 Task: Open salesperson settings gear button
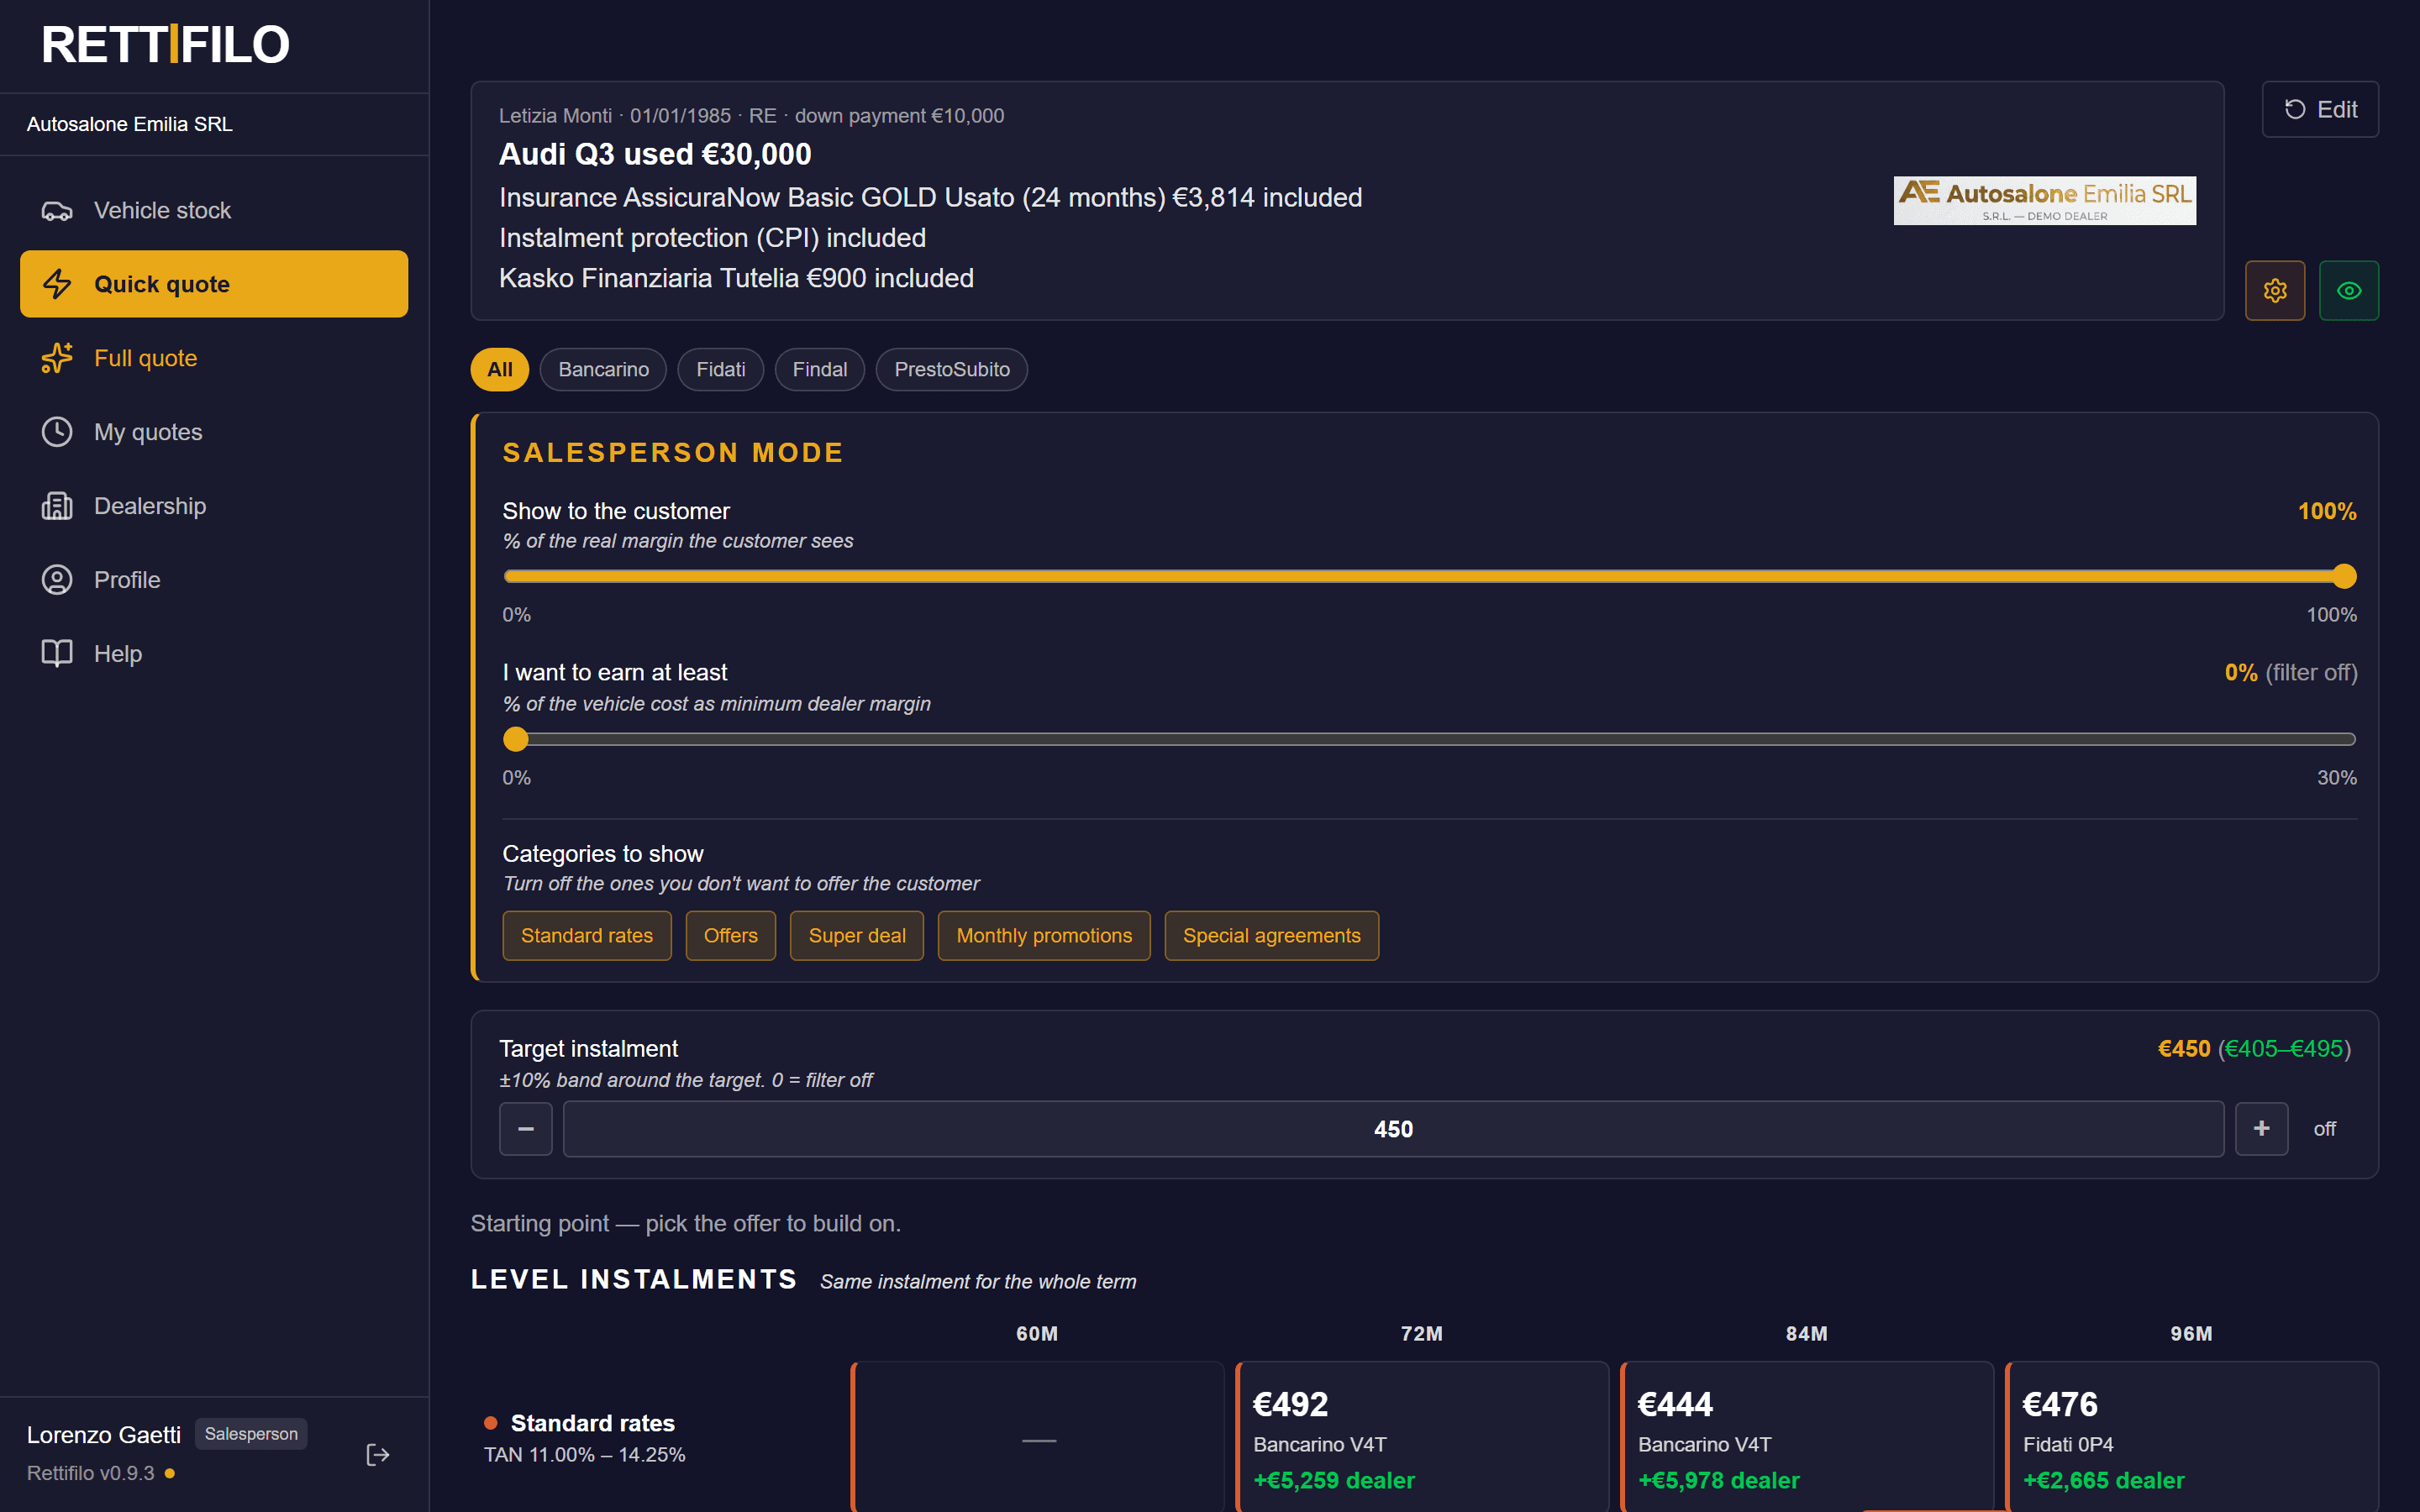(2275, 291)
